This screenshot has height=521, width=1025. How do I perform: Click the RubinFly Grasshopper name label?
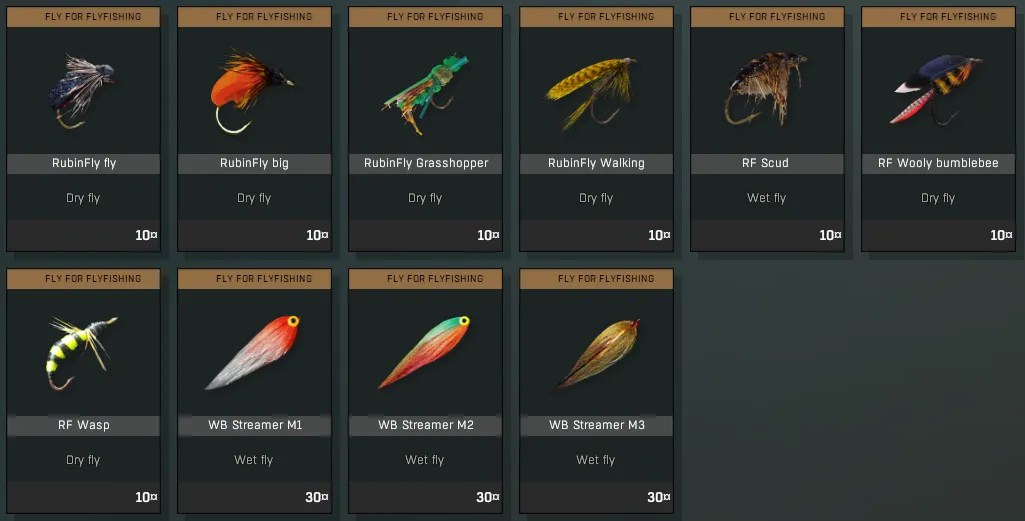(x=426, y=163)
